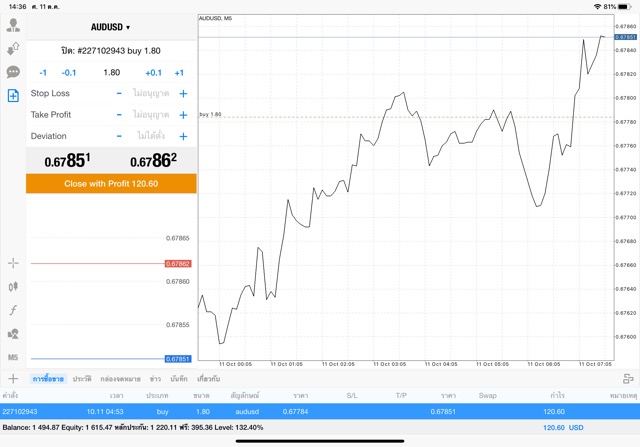Click the red ask marker 0.67862
640x447 pixels.
click(x=178, y=264)
